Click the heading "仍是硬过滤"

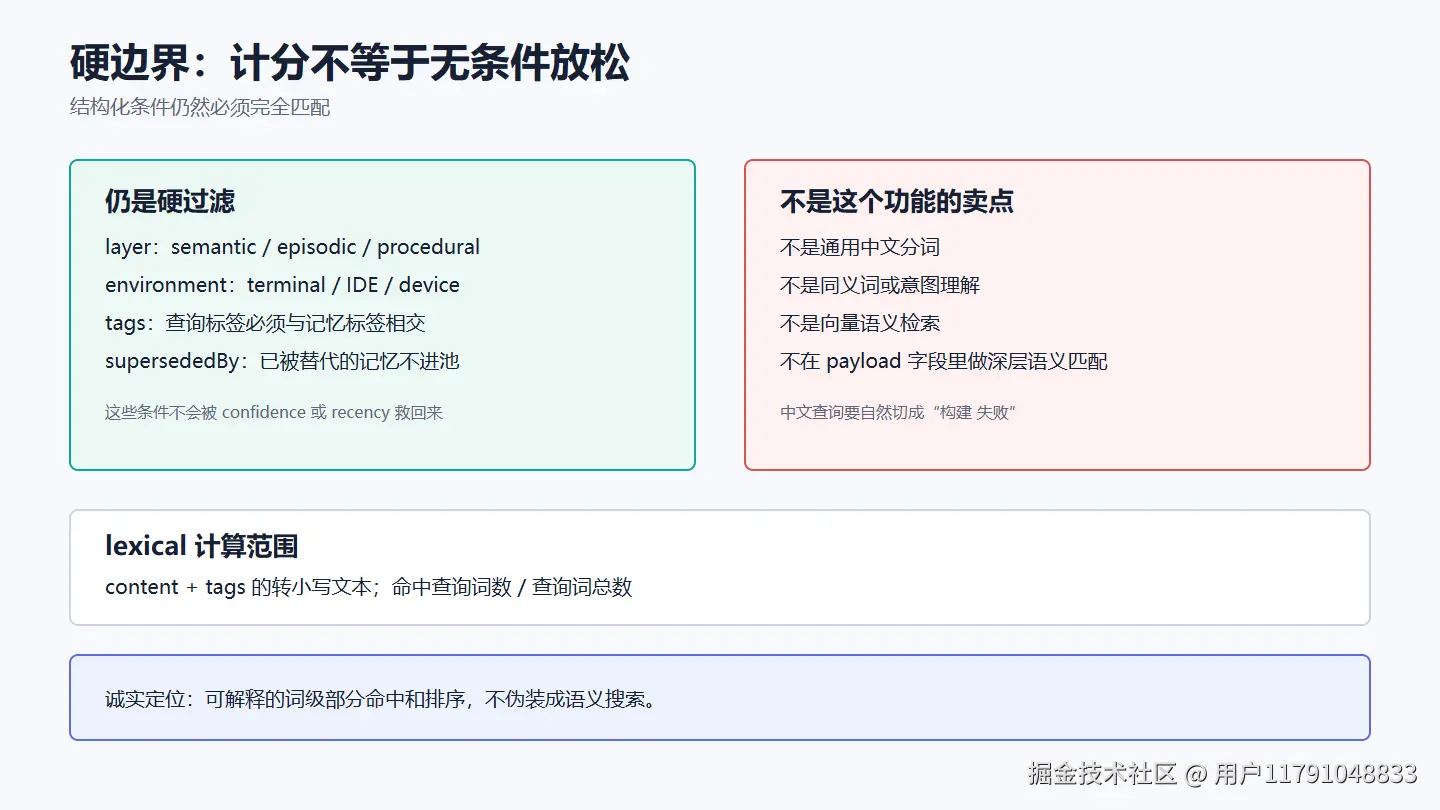(x=170, y=201)
